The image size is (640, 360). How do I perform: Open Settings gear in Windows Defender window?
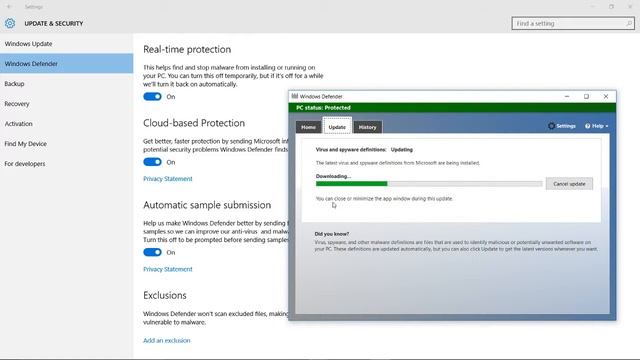(x=551, y=126)
